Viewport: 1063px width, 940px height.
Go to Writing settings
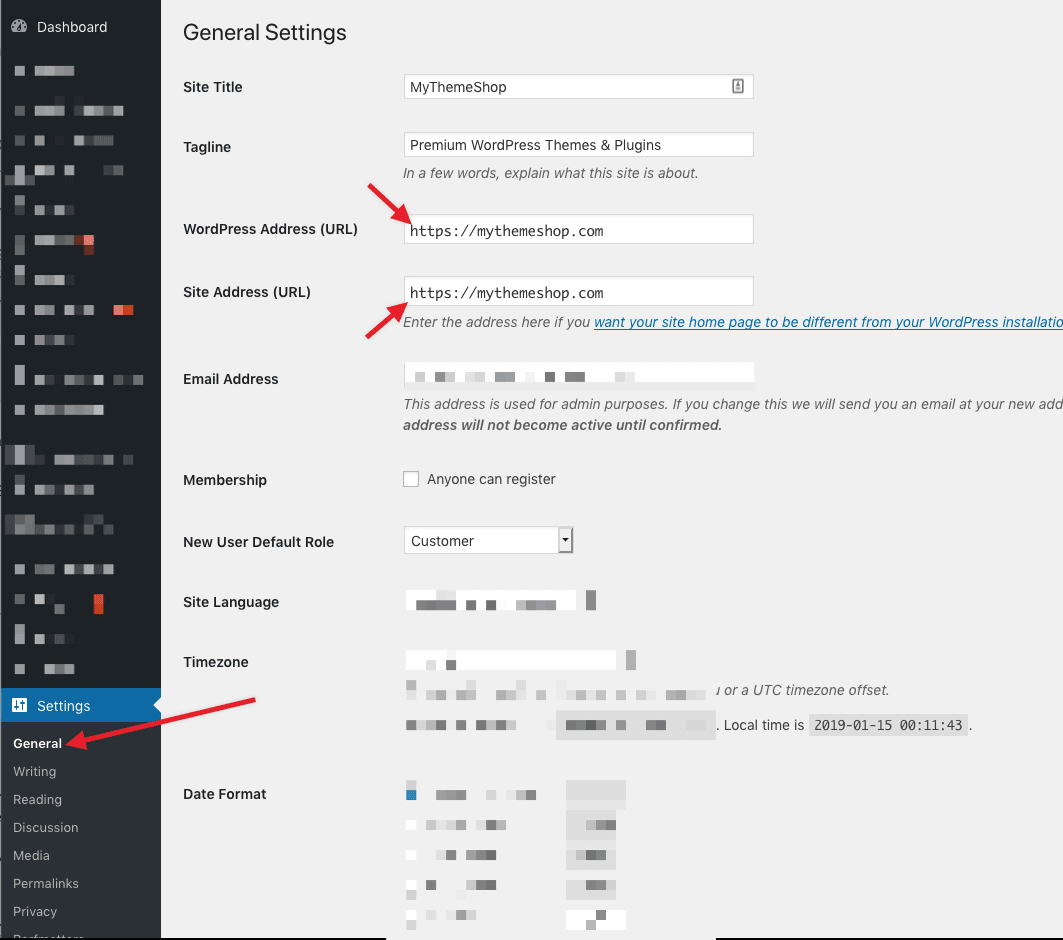[35, 771]
